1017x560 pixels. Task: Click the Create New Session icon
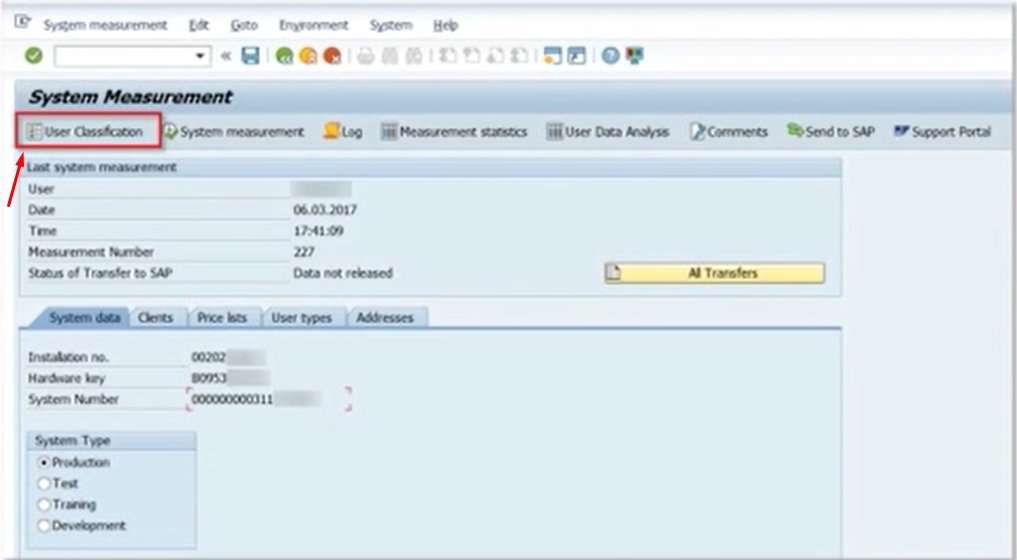pyautogui.click(x=553, y=56)
